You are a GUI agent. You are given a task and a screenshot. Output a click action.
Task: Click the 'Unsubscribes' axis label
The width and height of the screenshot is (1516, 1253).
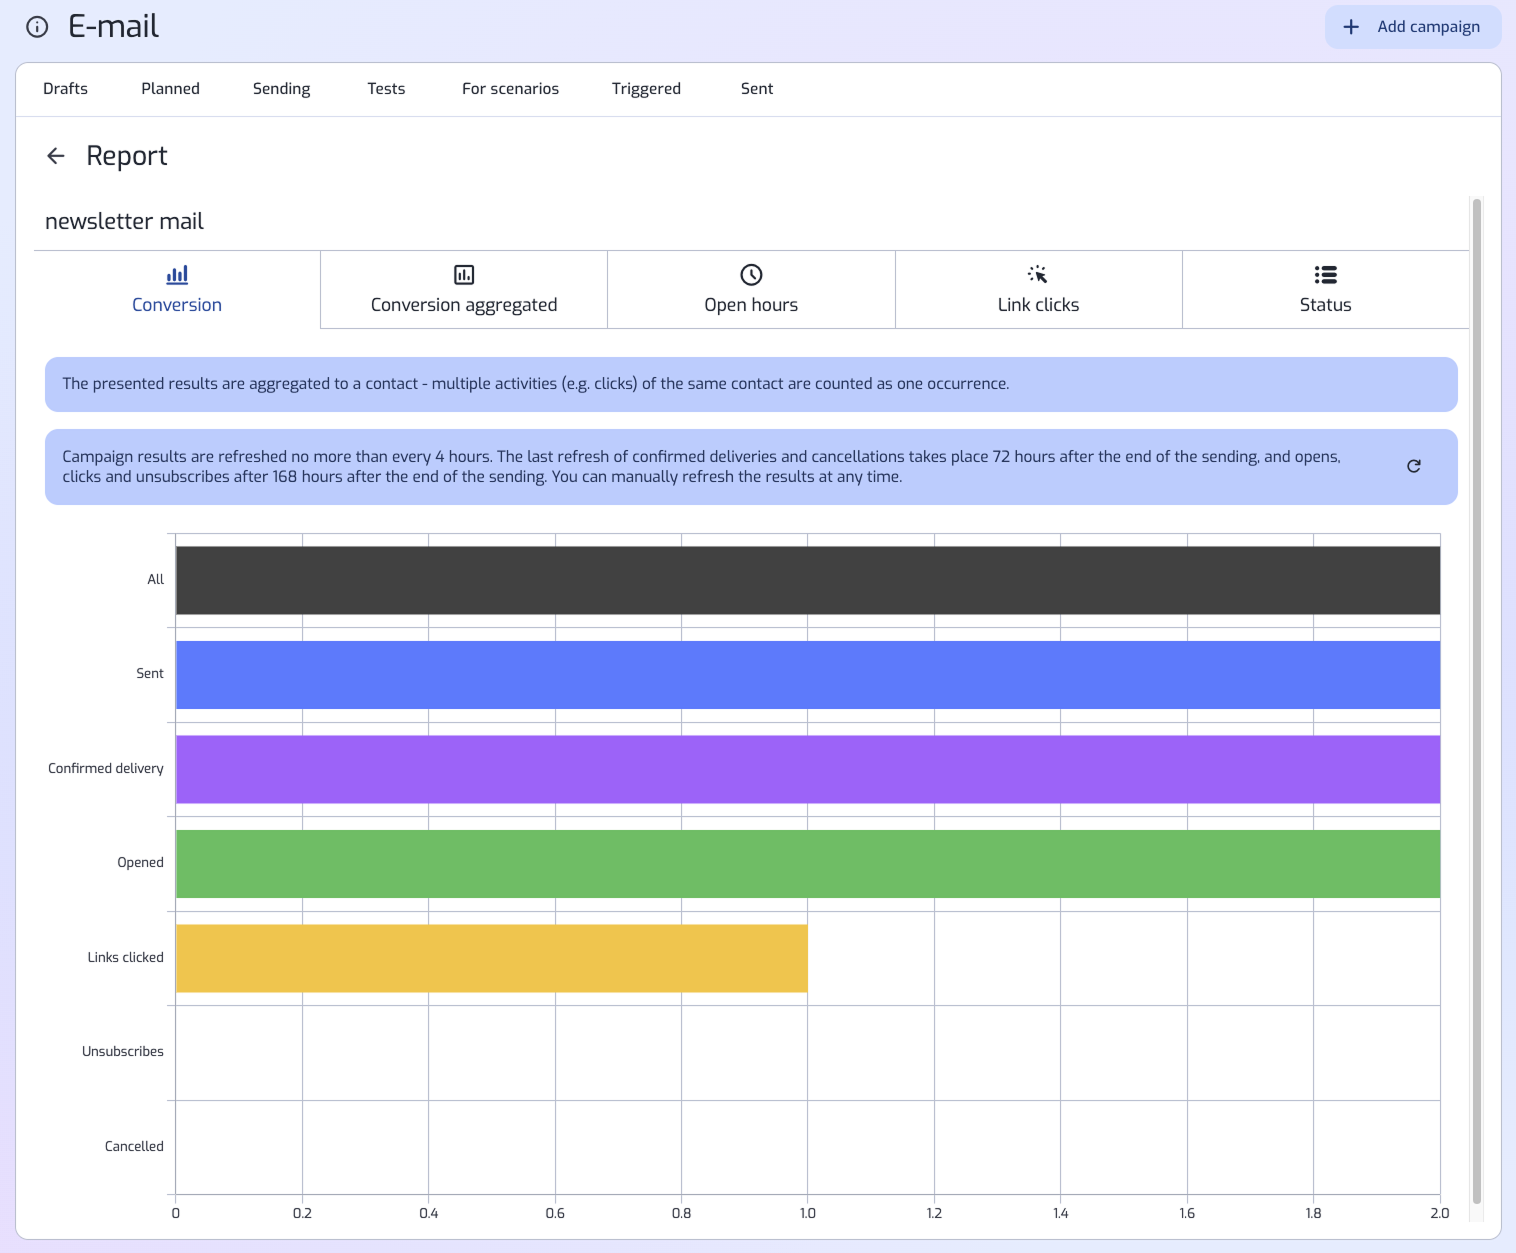(x=123, y=1052)
